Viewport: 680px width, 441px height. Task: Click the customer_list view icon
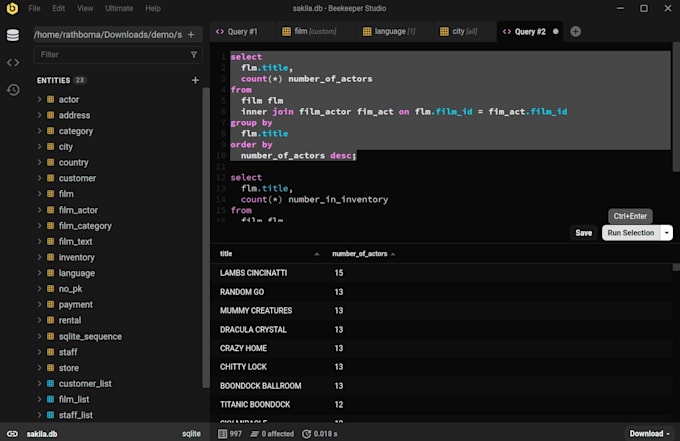tap(50, 383)
